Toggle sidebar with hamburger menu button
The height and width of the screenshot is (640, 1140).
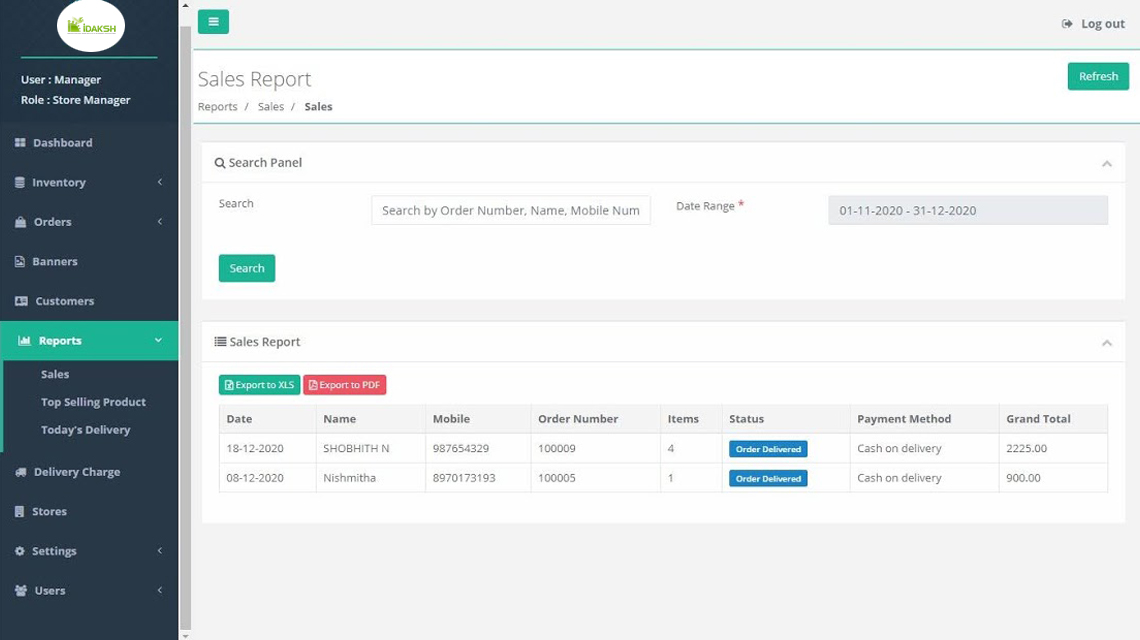click(213, 22)
